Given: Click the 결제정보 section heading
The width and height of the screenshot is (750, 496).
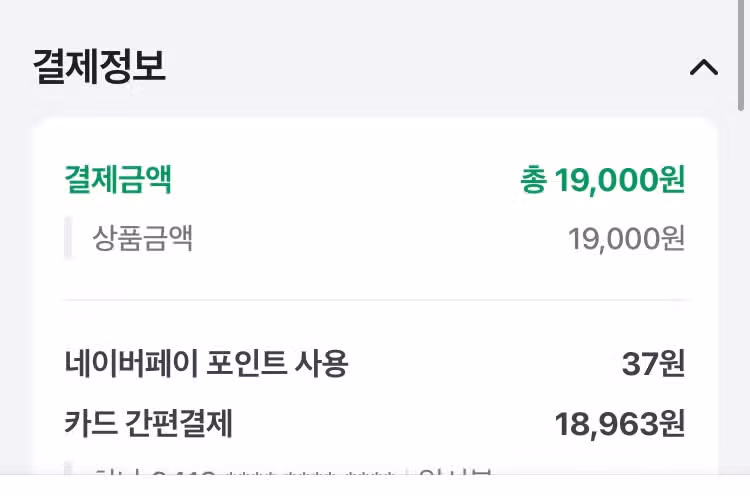Looking at the screenshot, I should (99, 66).
